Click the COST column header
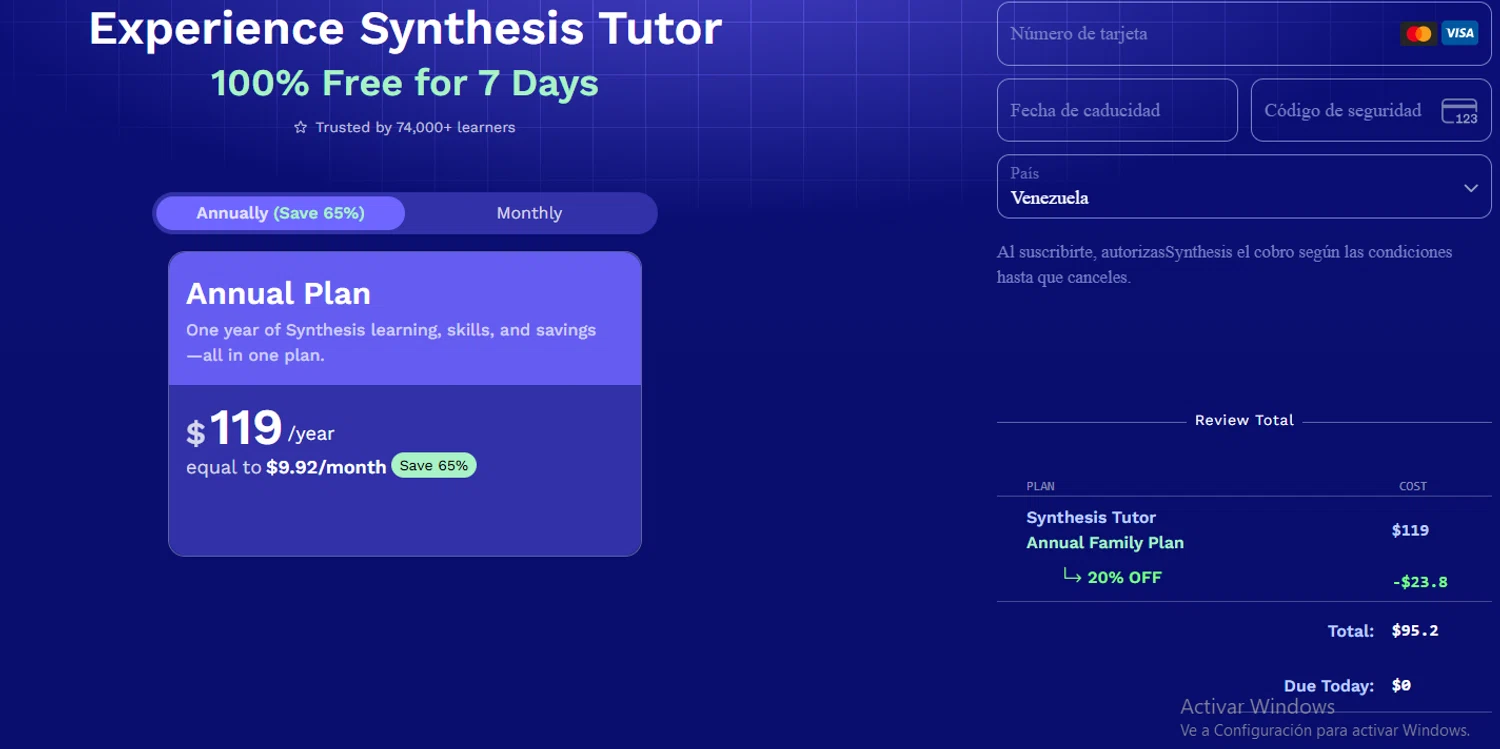The image size is (1500, 749). tap(1413, 486)
